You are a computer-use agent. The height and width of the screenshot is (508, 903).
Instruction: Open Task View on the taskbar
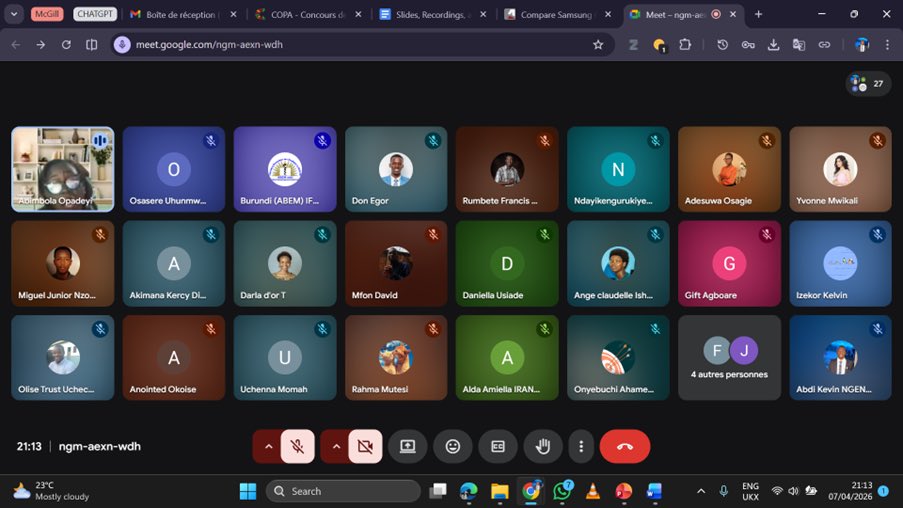pos(438,491)
